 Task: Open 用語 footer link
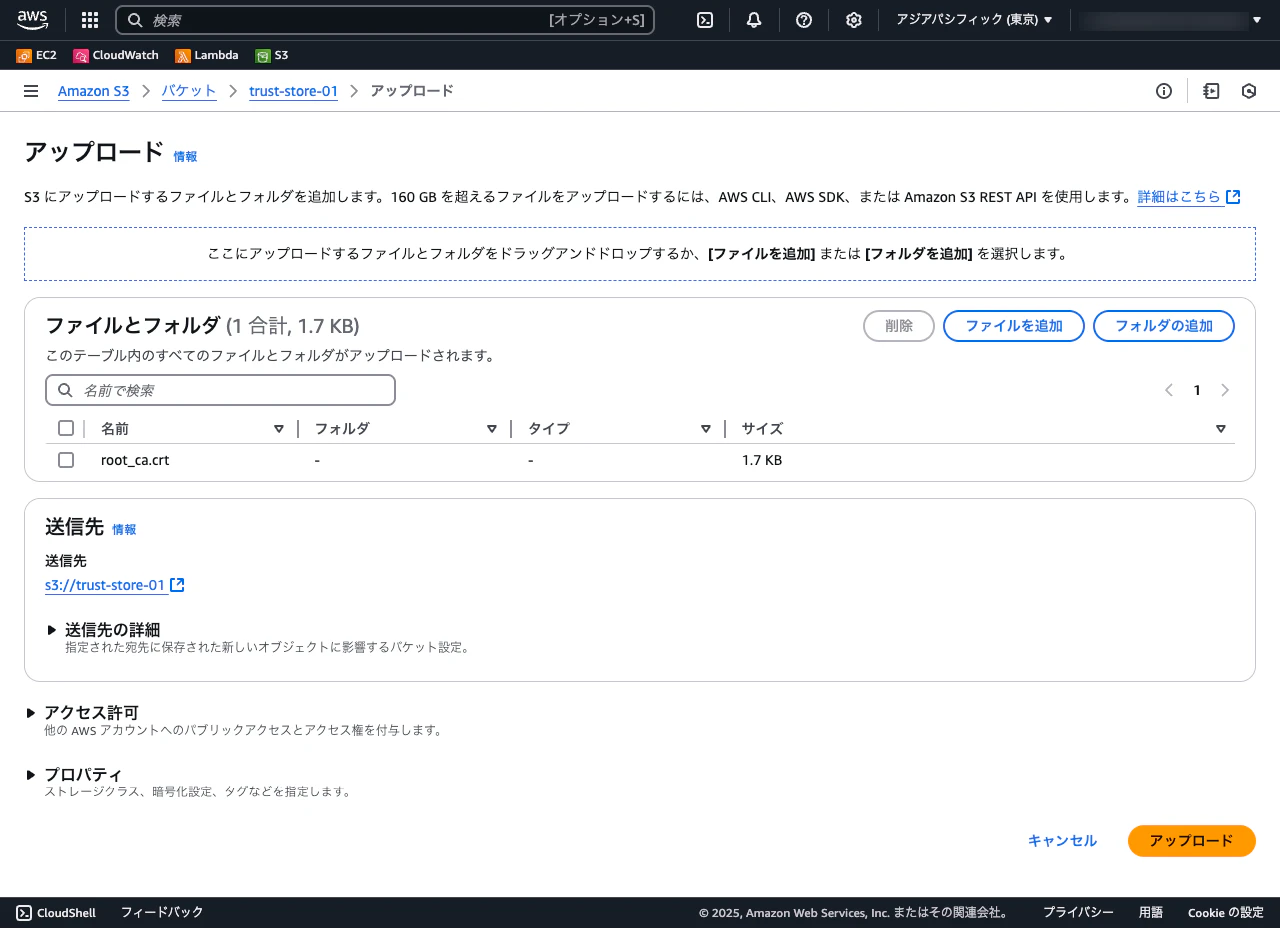(x=1151, y=912)
